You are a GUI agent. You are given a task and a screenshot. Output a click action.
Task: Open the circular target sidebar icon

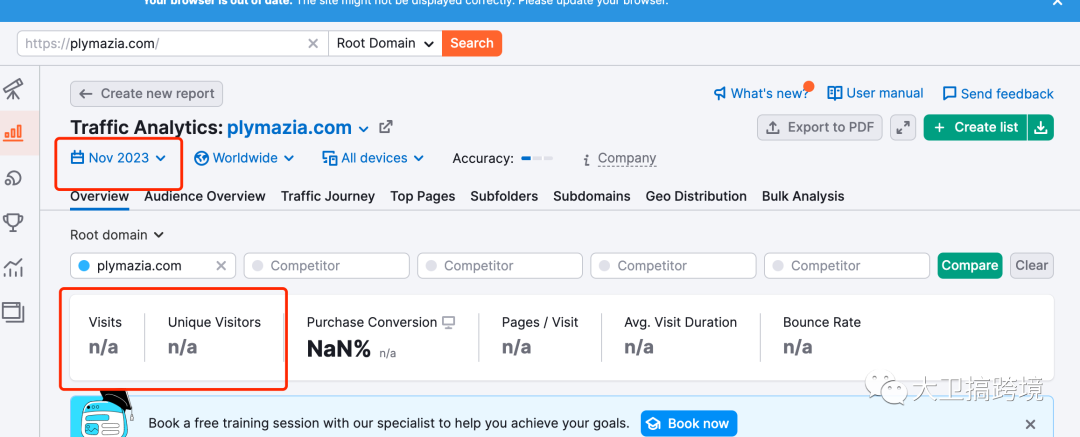13,178
